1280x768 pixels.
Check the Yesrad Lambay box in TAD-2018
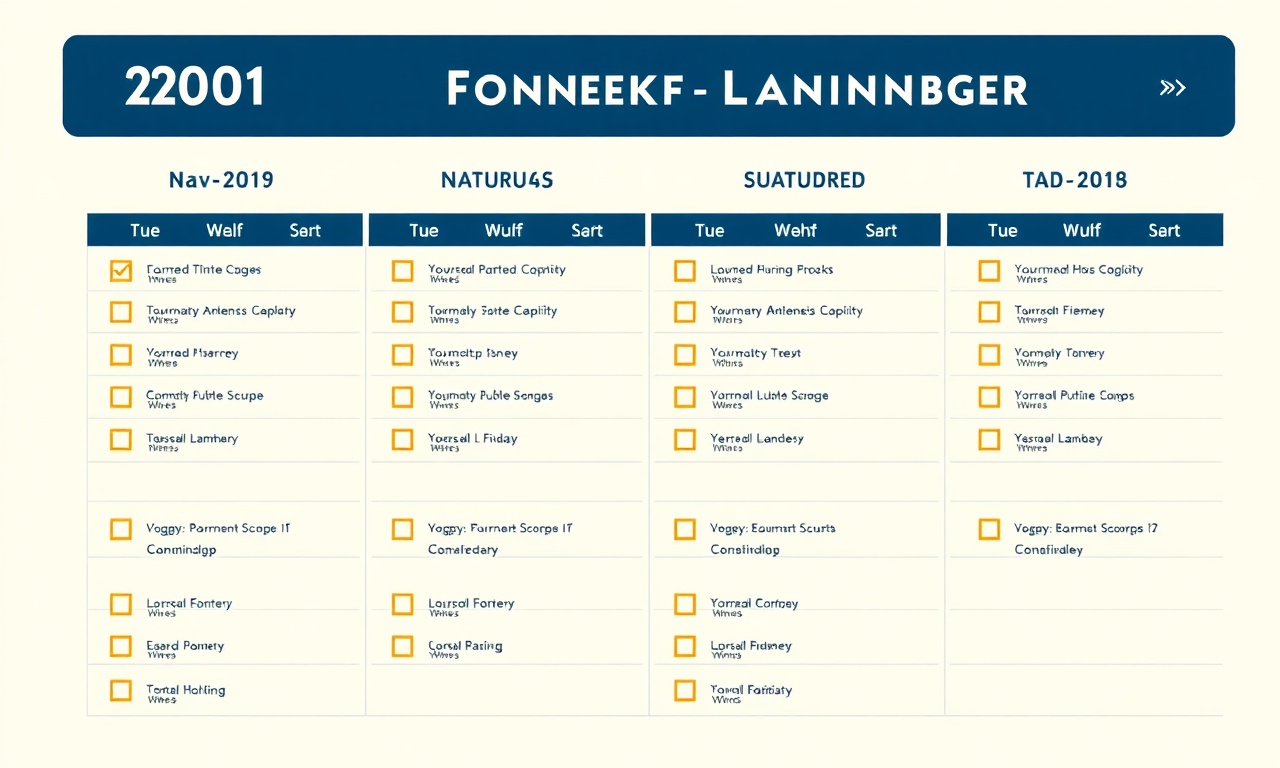tap(989, 439)
